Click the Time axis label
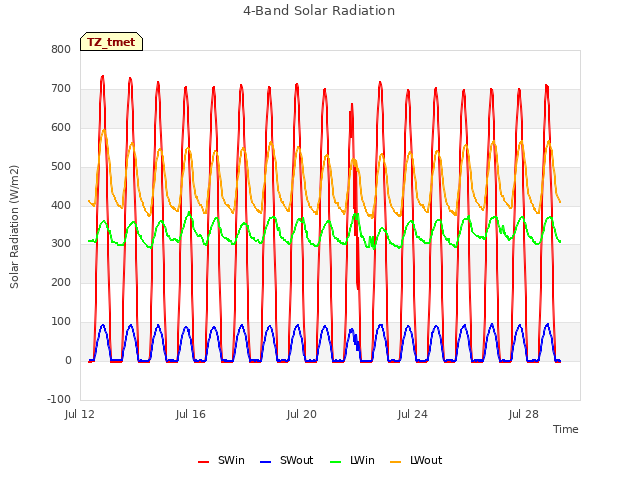The height and width of the screenshot is (480, 640). (566, 429)
